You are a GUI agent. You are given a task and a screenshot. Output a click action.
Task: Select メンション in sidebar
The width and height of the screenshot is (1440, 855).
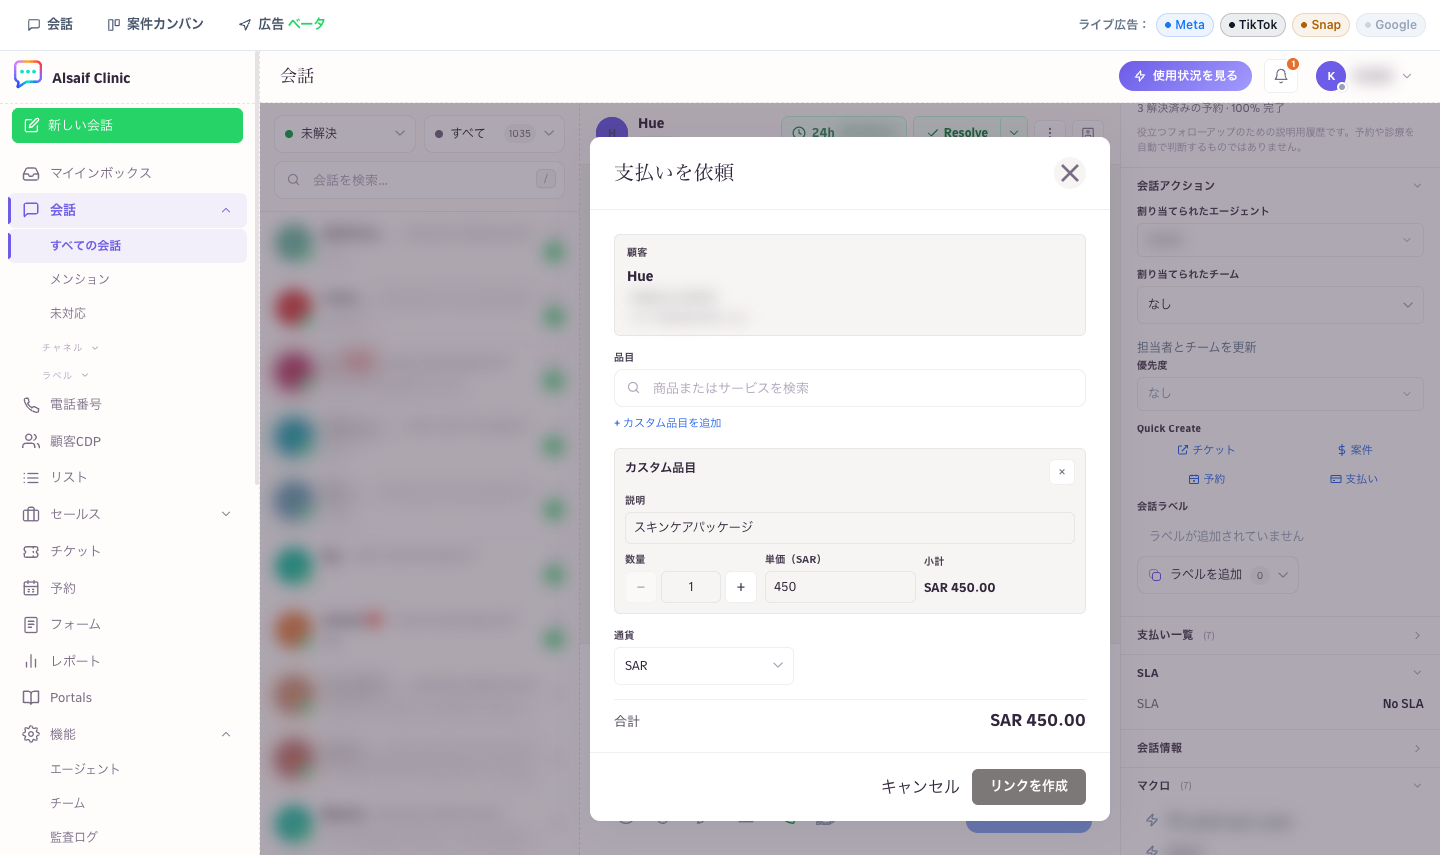point(80,279)
